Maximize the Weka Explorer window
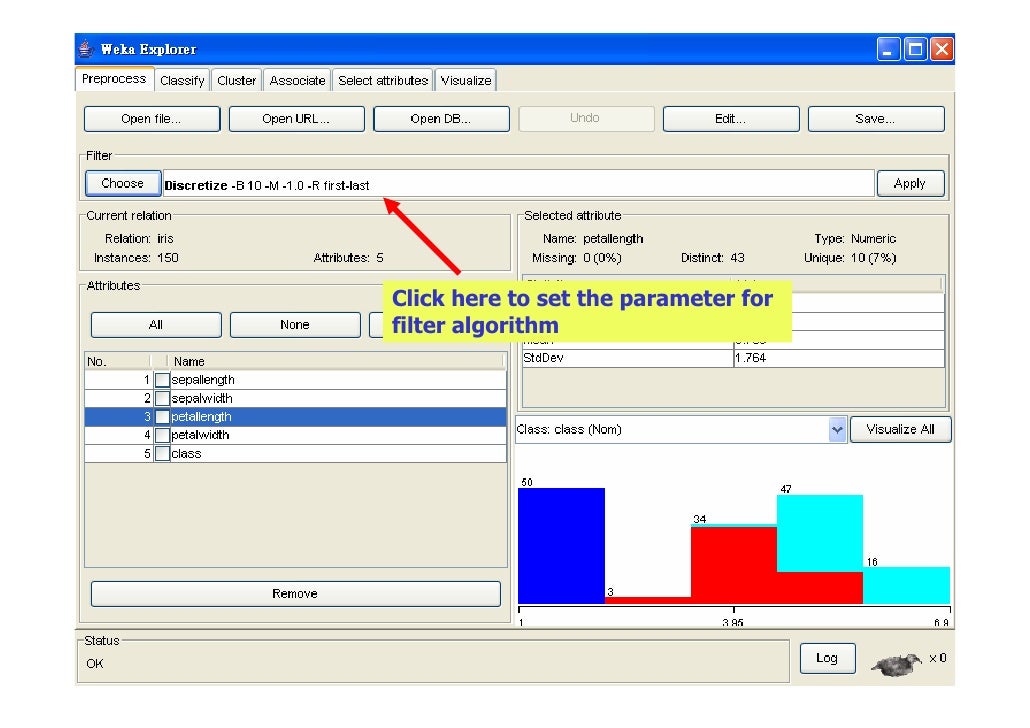The image size is (1030, 728). tap(915, 49)
